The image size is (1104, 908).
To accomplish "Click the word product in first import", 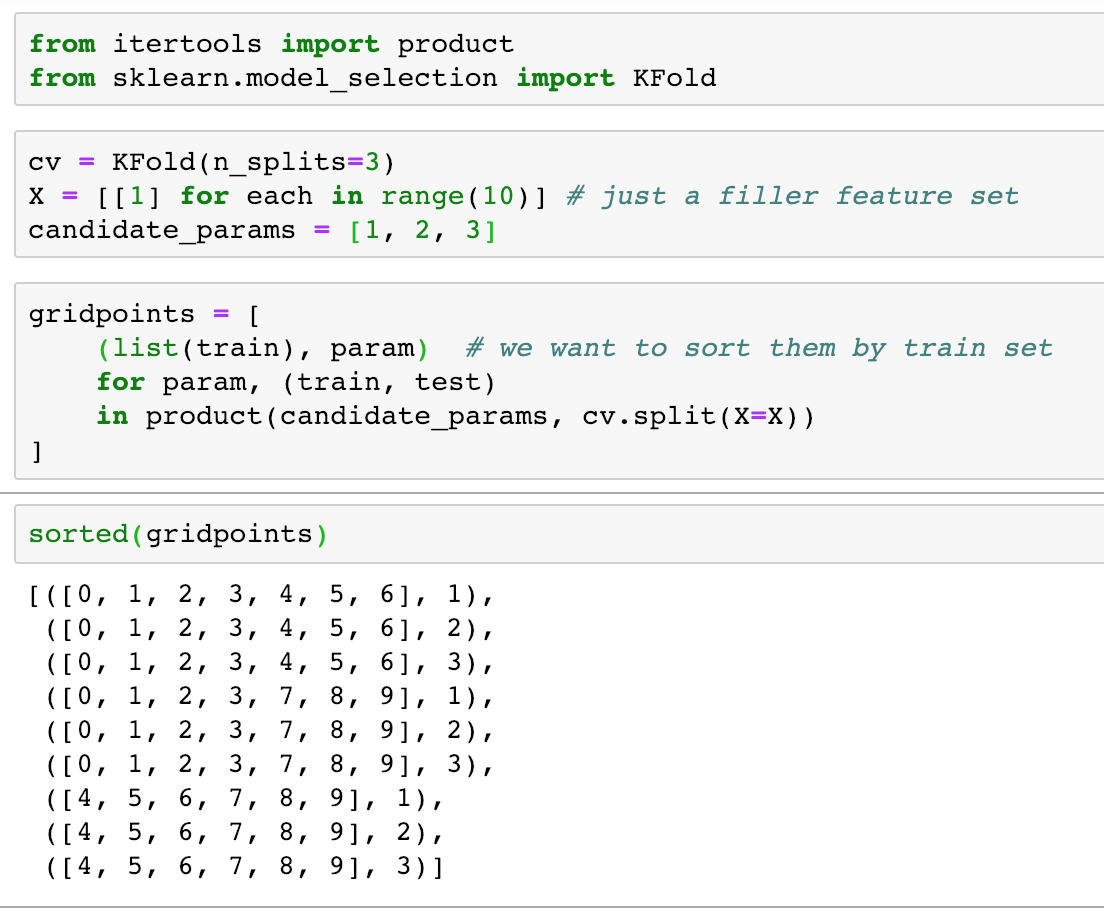I will (455, 44).
